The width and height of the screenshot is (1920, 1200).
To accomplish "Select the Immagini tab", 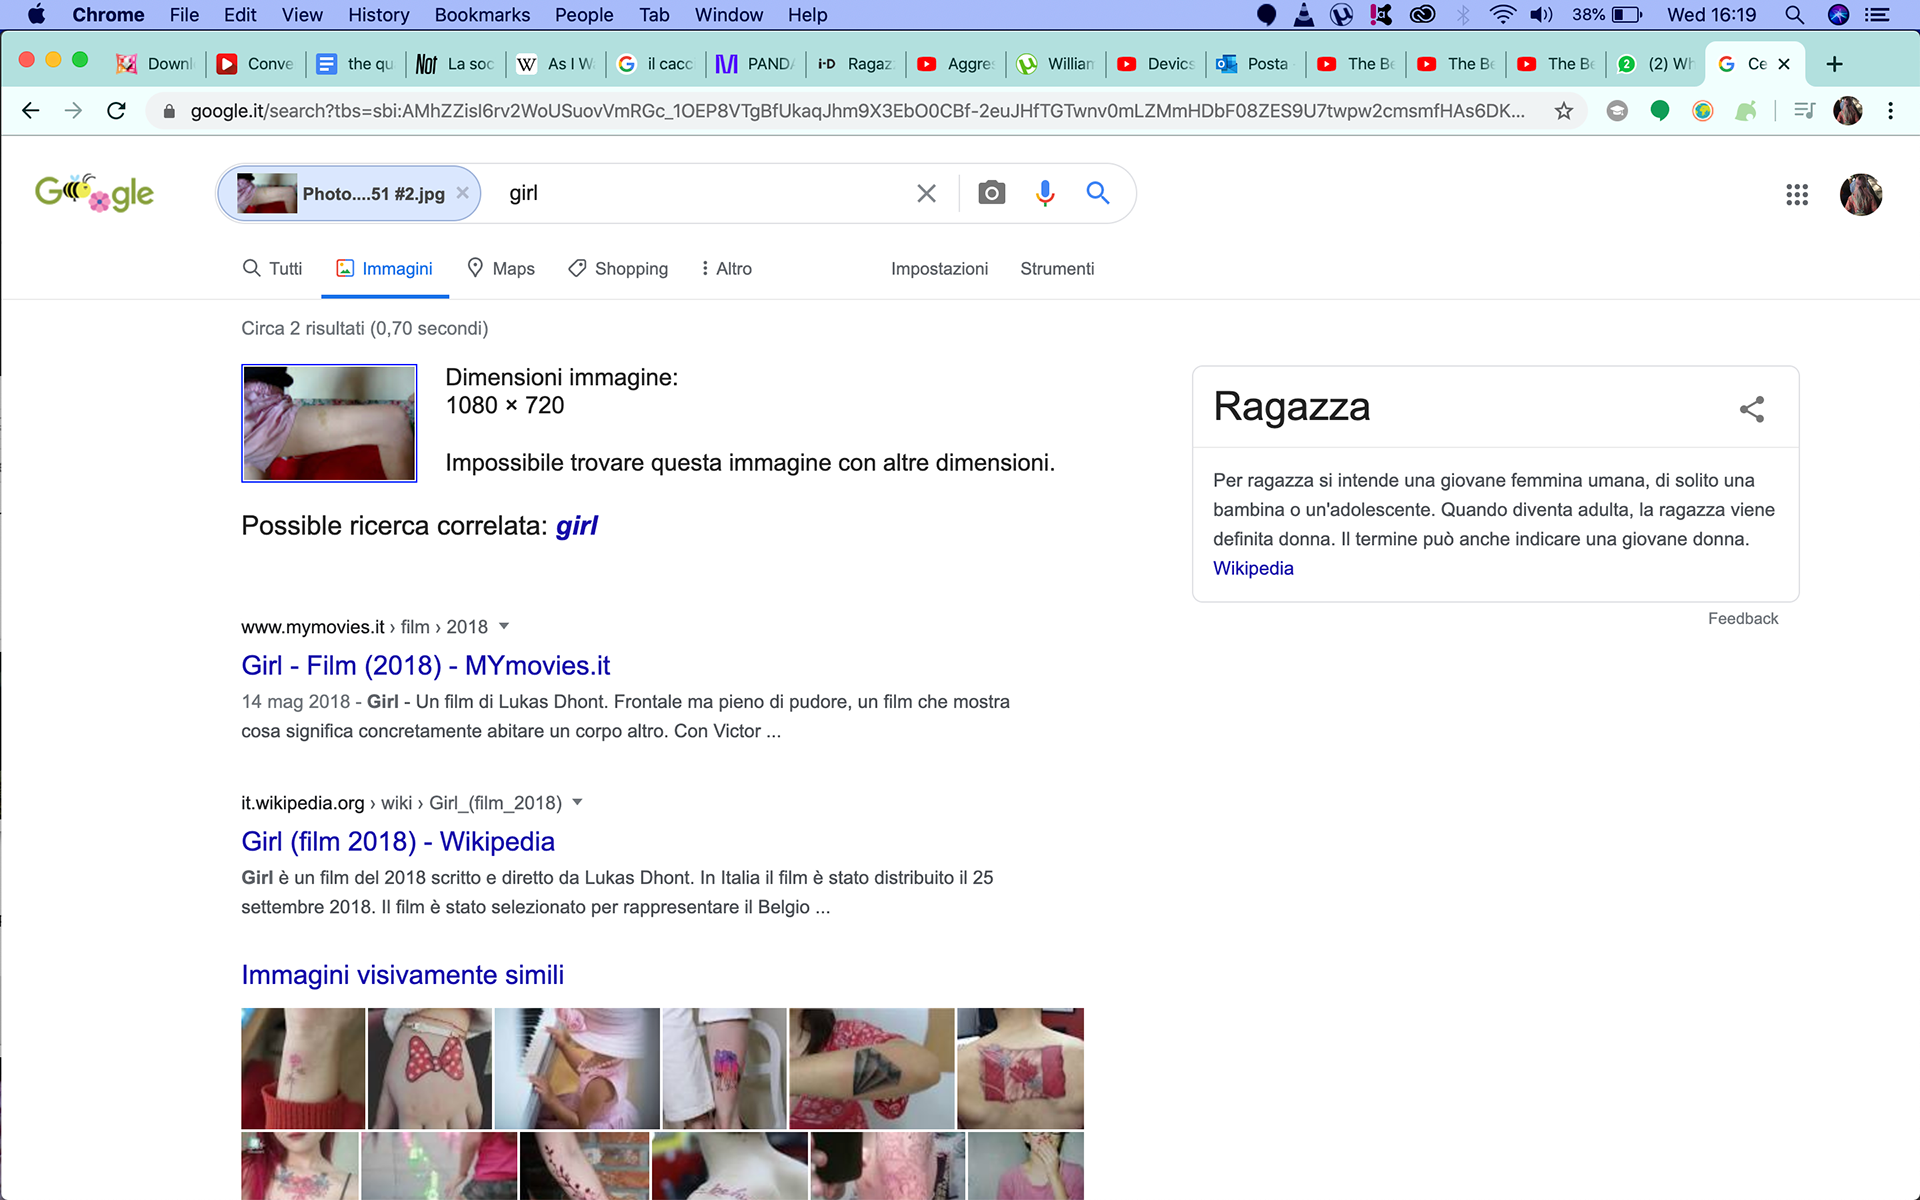I will coord(385,268).
